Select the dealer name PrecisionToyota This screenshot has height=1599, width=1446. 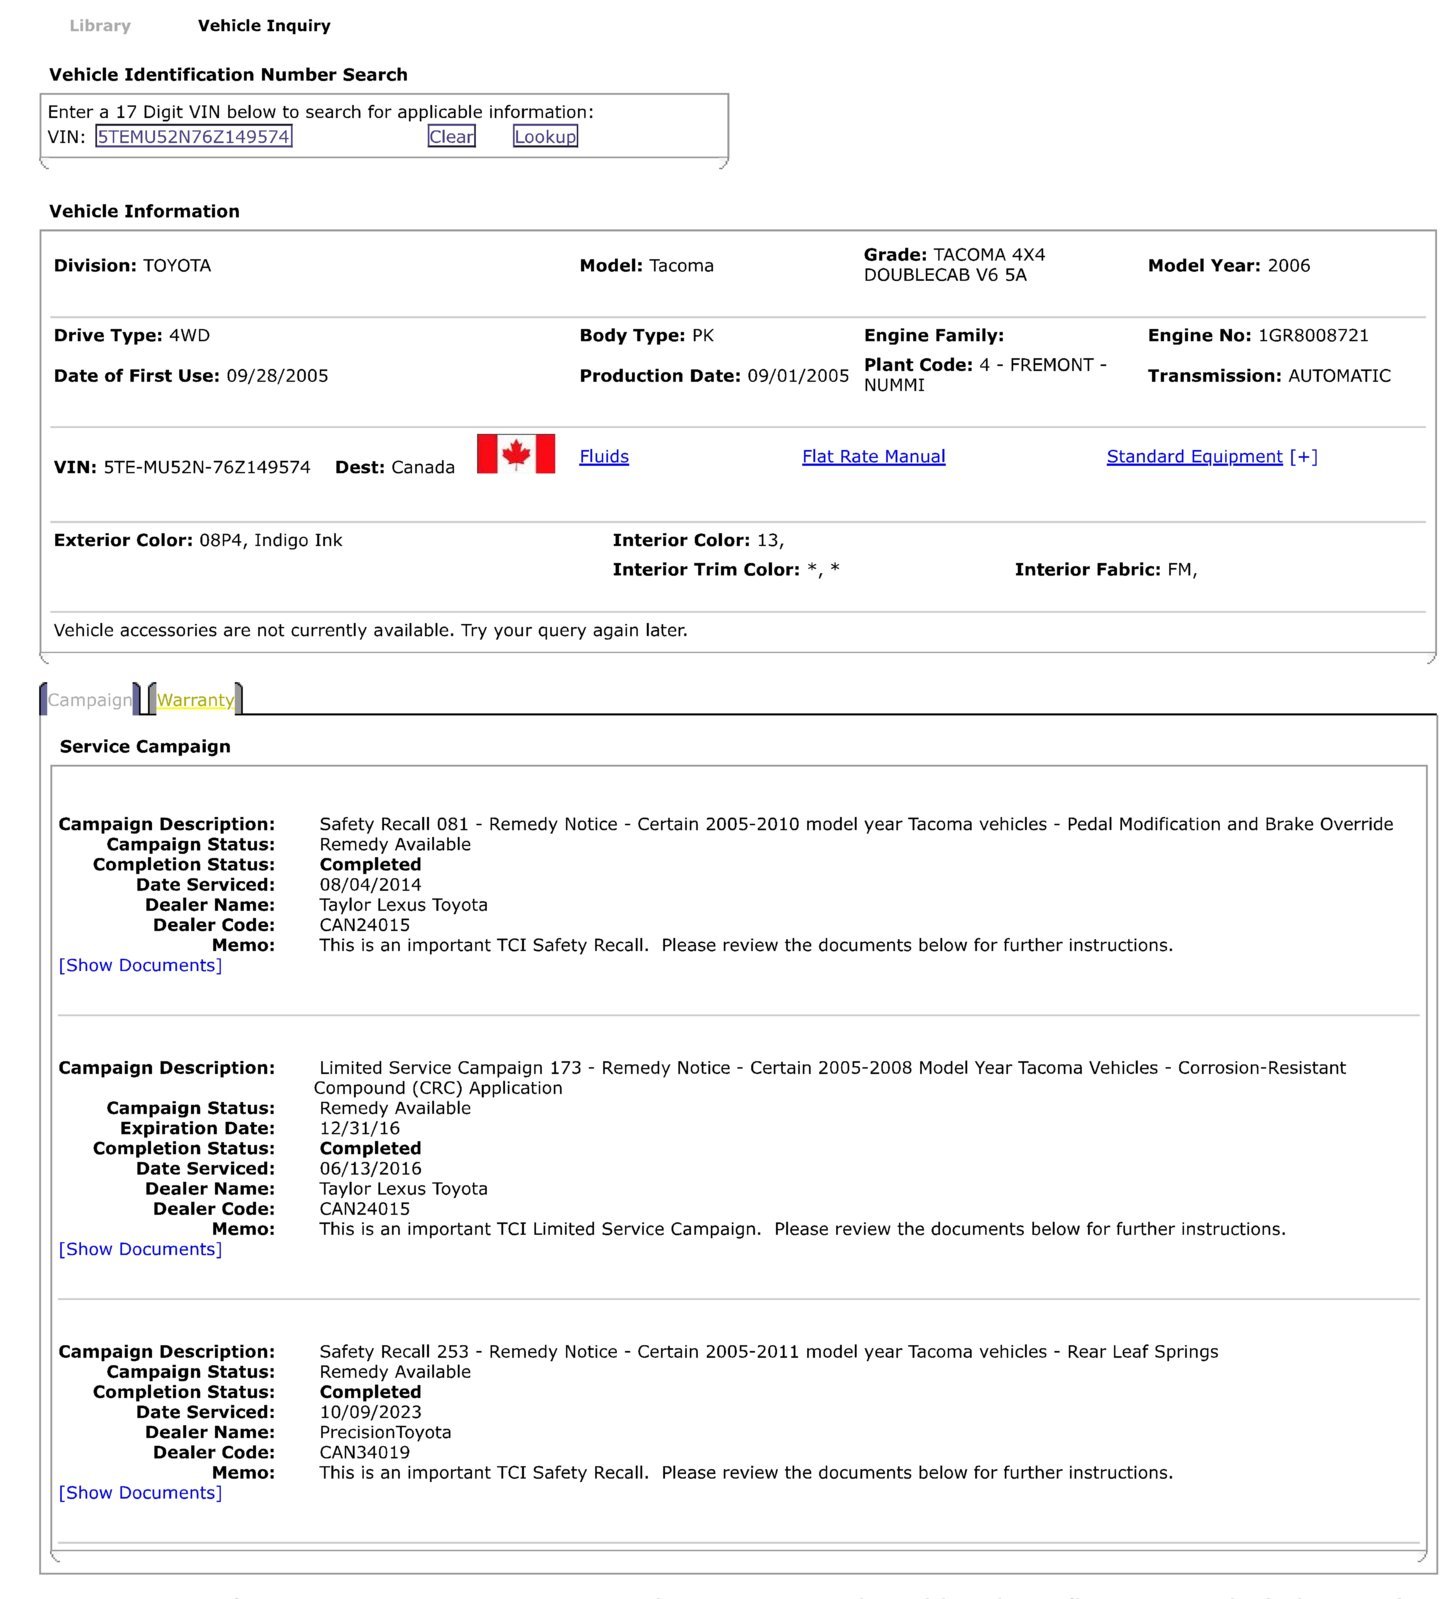tap(385, 1433)
